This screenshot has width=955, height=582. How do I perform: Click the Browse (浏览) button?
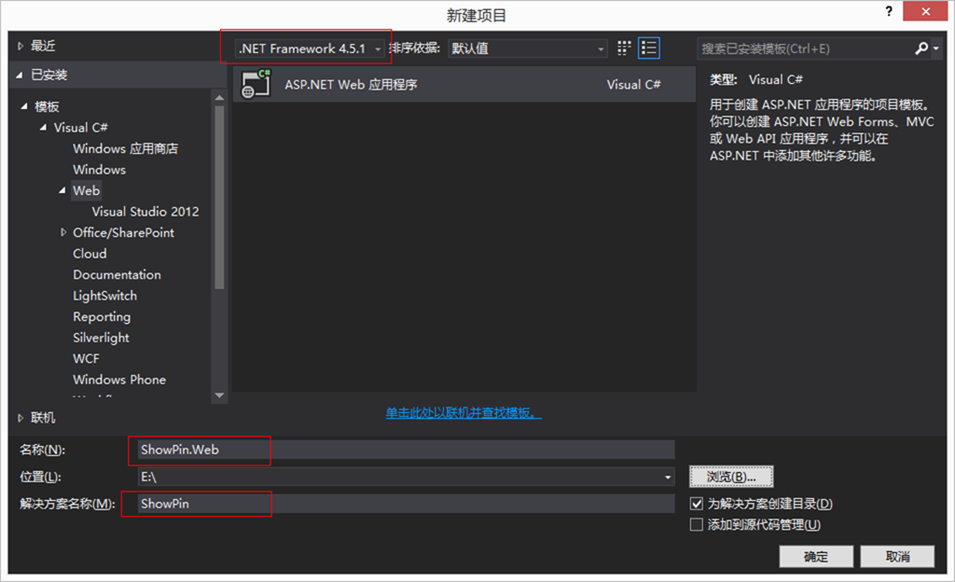(x=731, y=476)
